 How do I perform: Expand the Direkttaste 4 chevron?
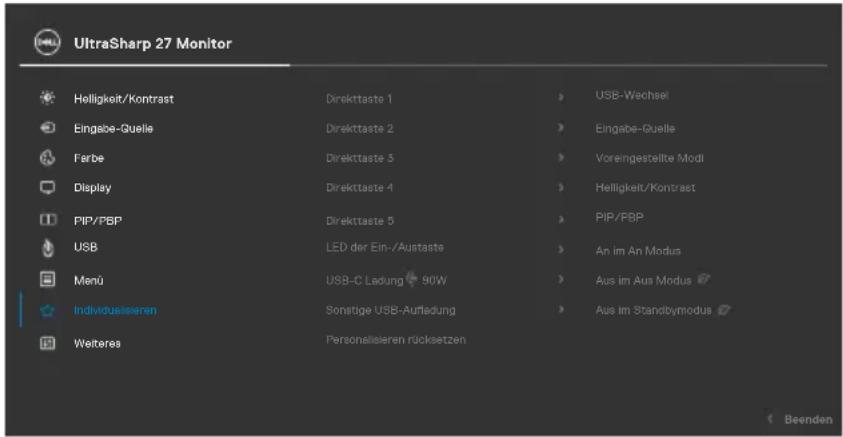pyautogui.click(x=561, y=187)
